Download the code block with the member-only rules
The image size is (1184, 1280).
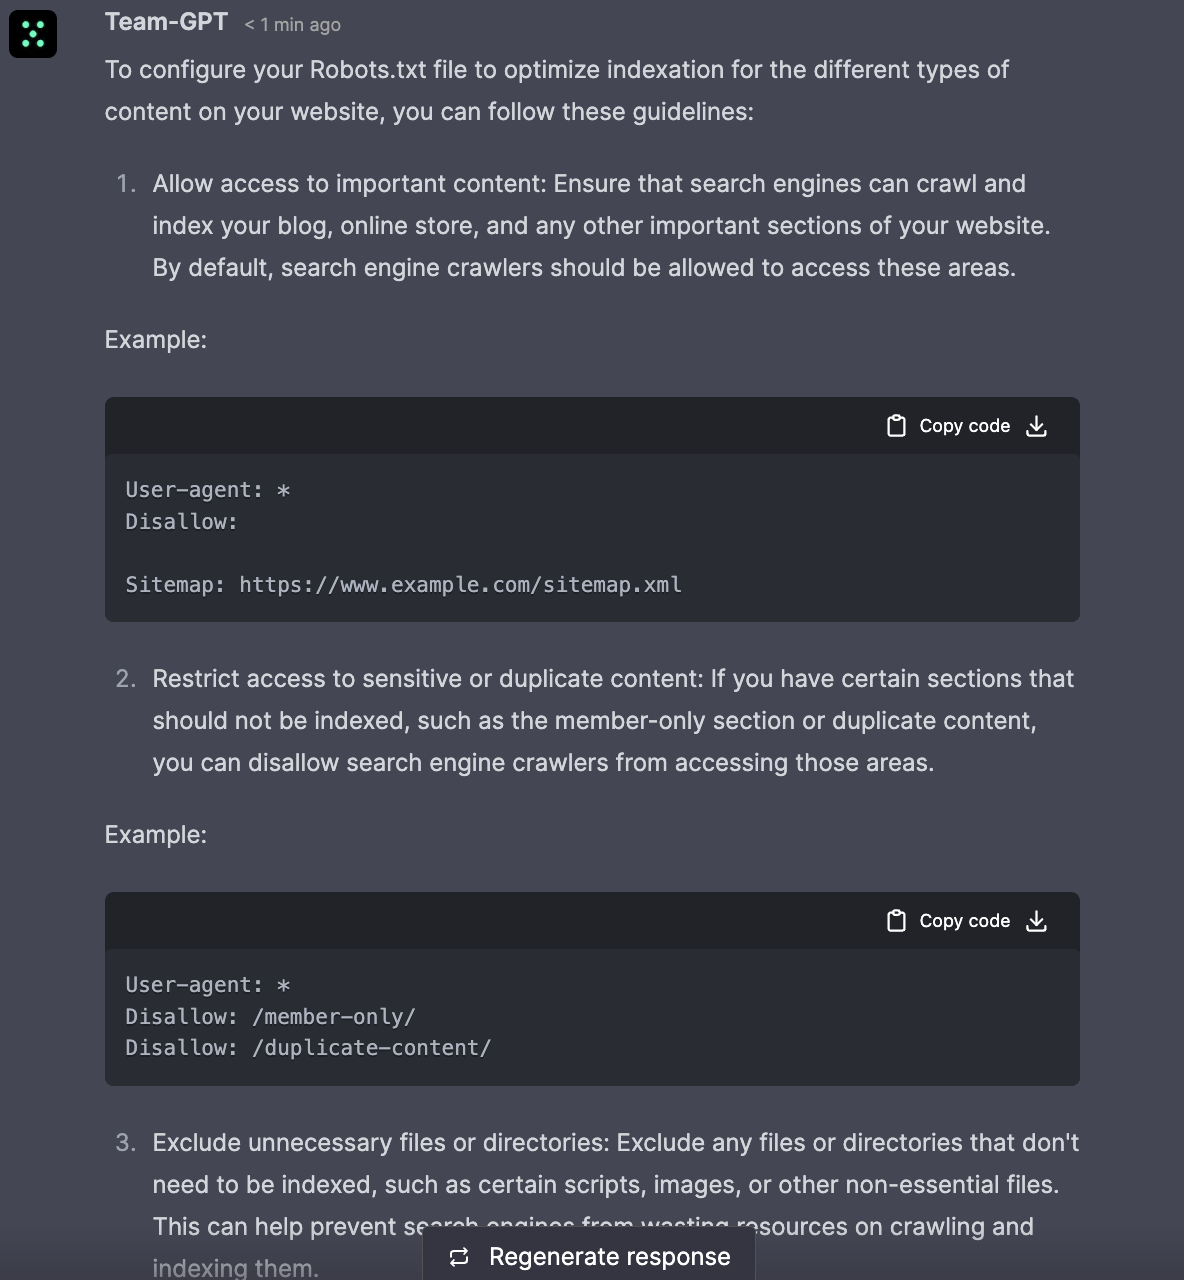1037,921
